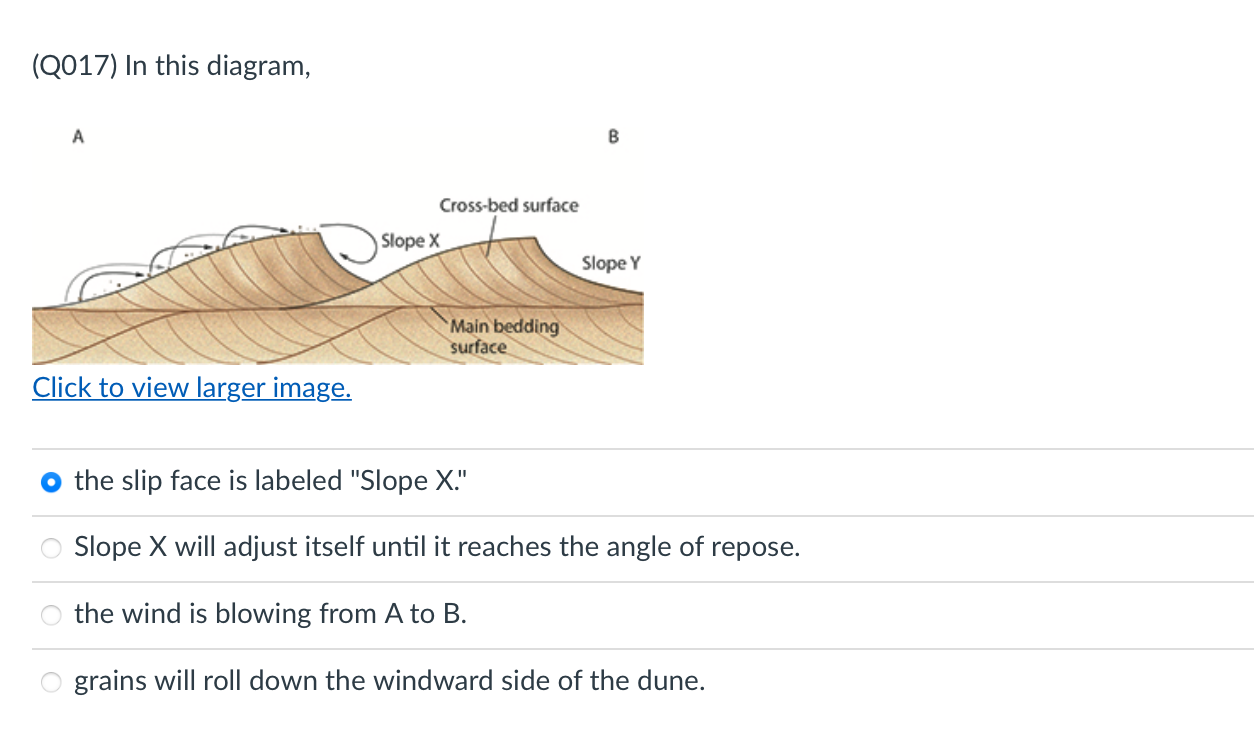Click the filled radio button next to the first answer
The width and height of the screenshot is (1254, 744).
pyautogui.click(x=51, y=481)
